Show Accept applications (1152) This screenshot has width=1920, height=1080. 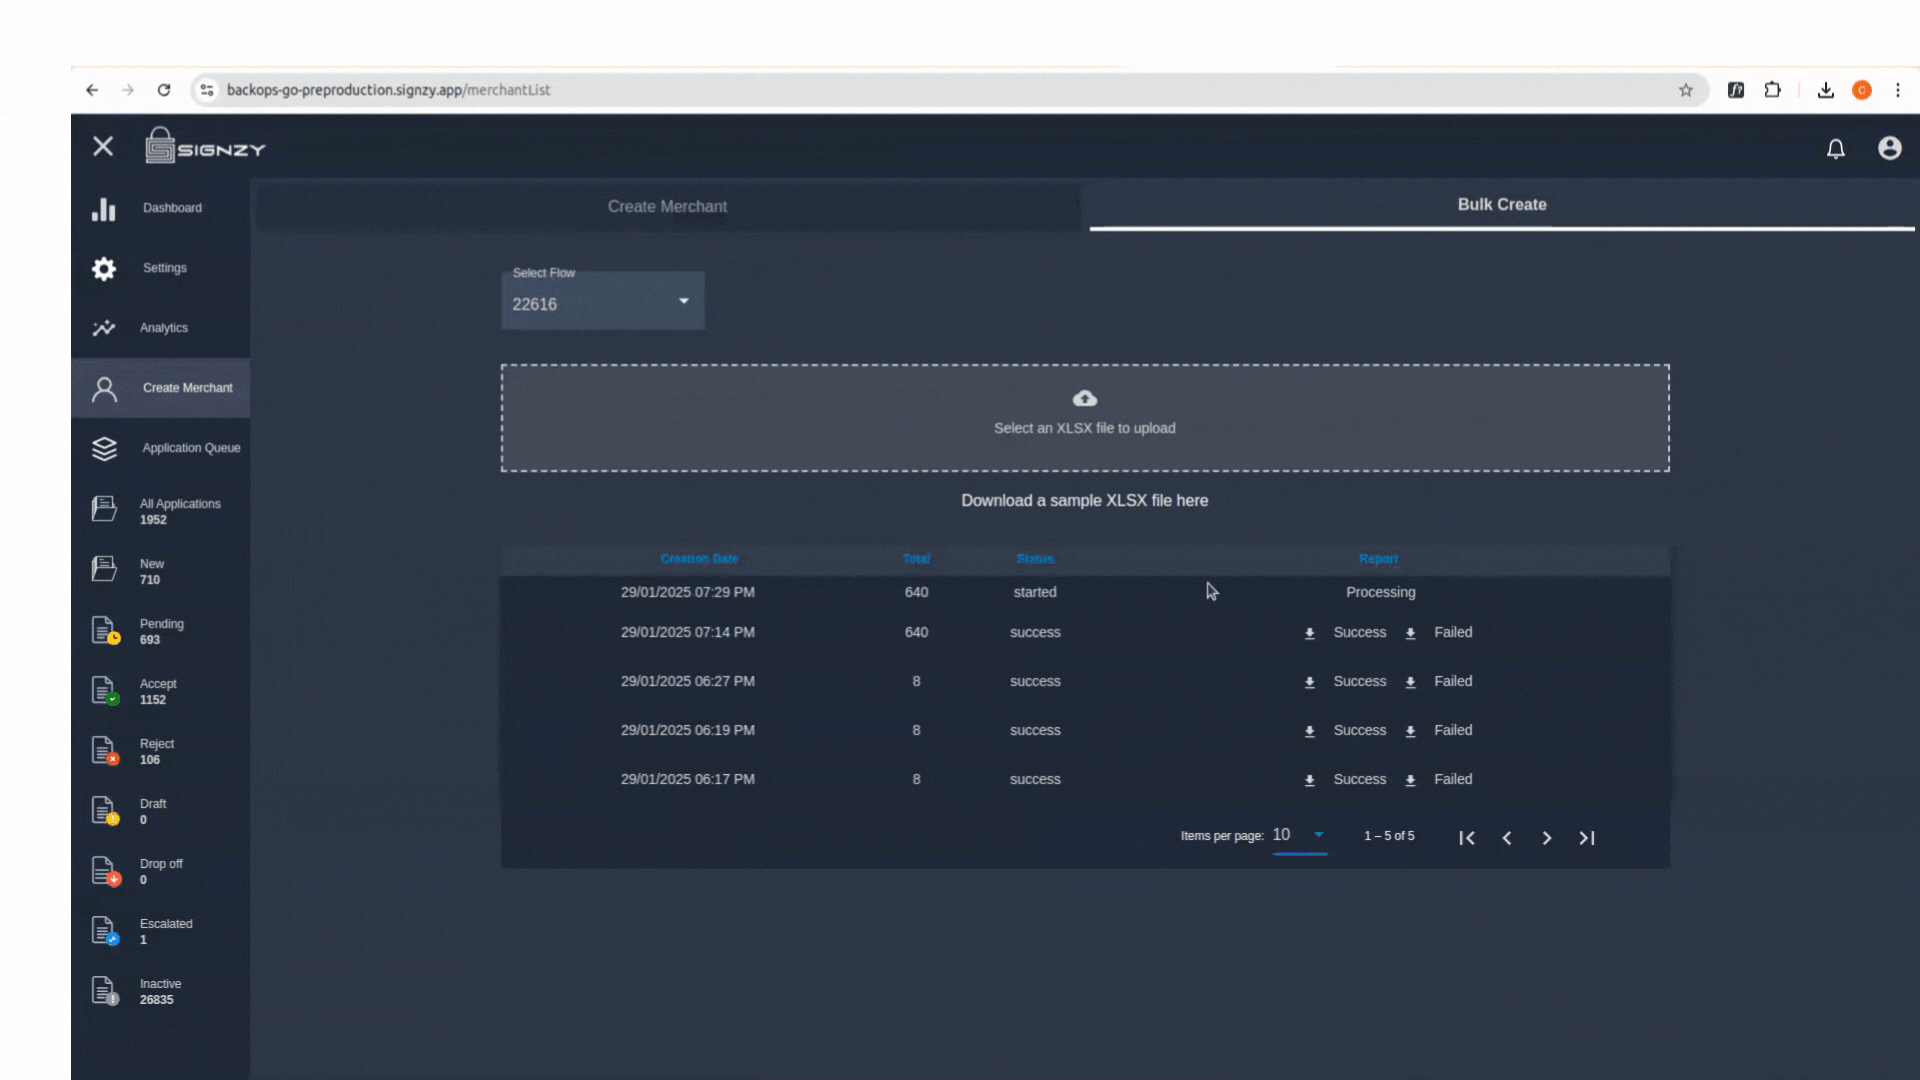(x=160, y=691)
